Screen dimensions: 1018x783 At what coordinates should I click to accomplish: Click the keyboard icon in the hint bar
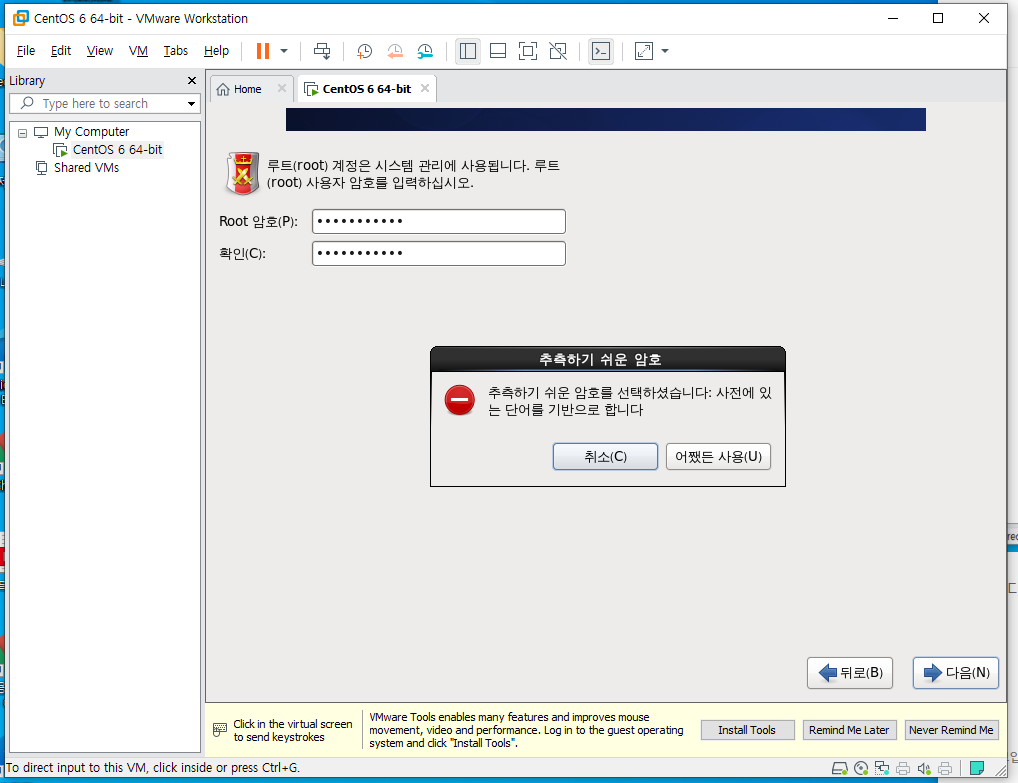tap(220, 730)
